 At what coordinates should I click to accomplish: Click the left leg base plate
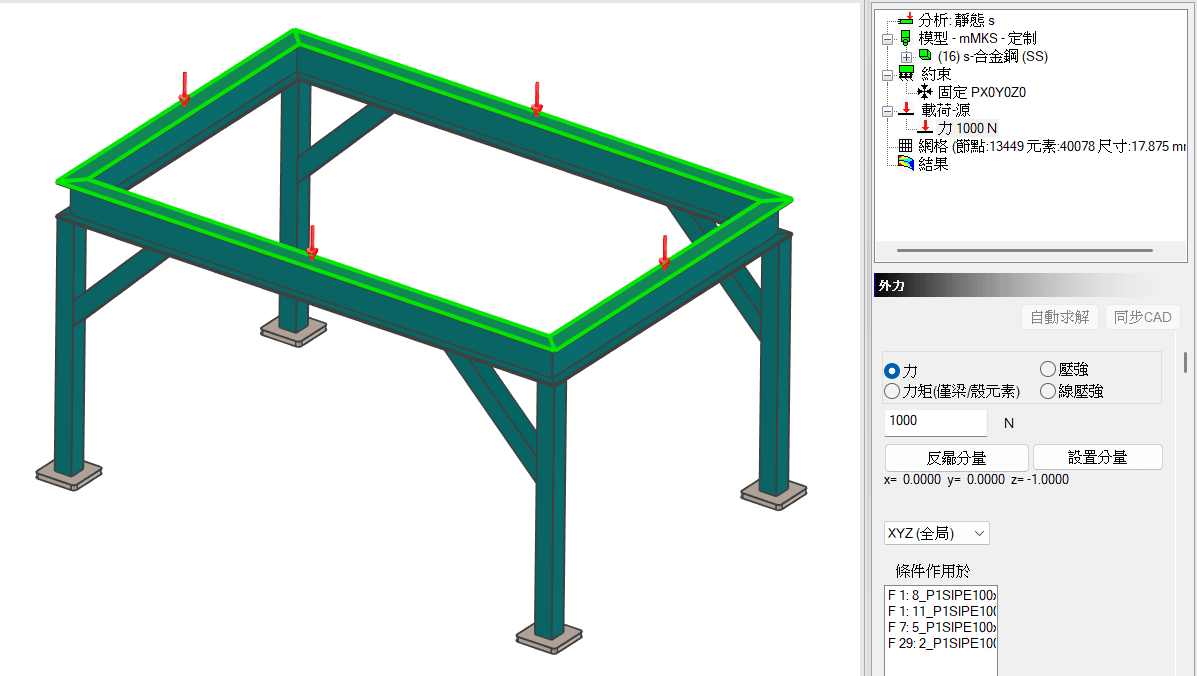(69, 475)
